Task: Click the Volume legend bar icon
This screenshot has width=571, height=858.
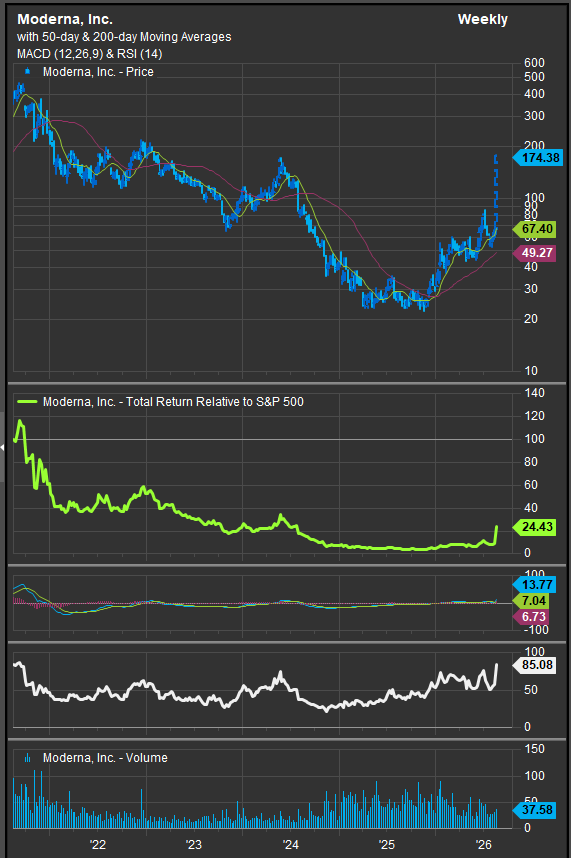Action: click(x=27, y=758)
